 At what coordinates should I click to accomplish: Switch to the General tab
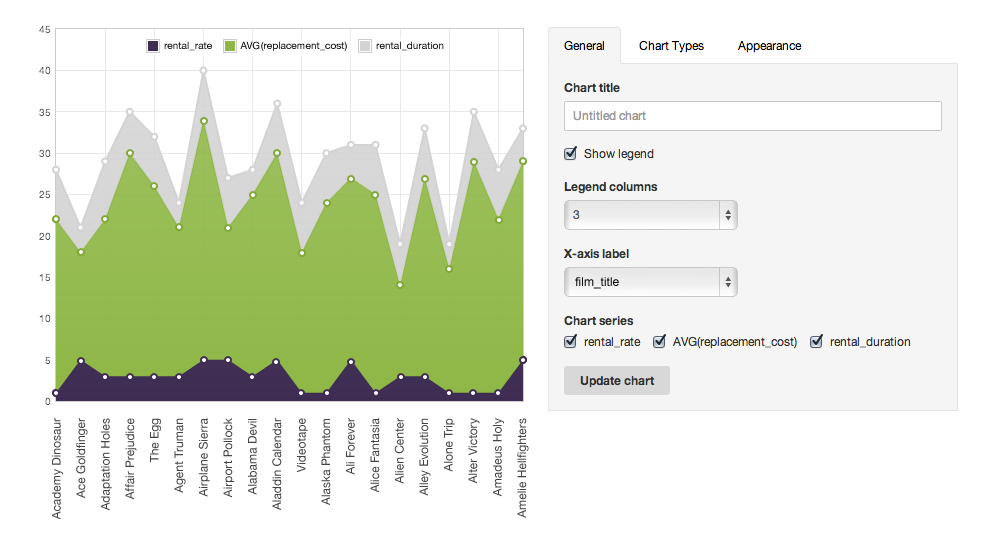[x=584, y=46]
